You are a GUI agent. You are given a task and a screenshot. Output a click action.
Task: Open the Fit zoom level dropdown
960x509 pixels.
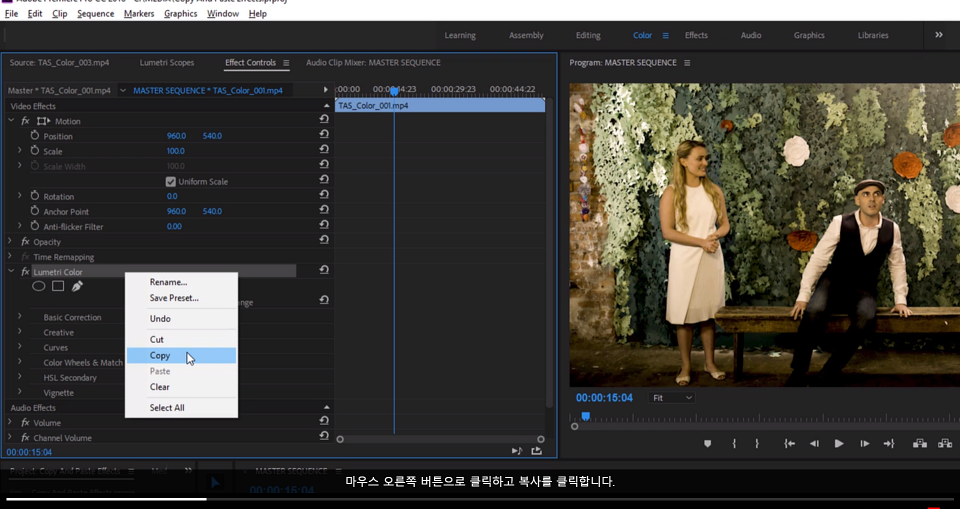[x=672, y=398]
